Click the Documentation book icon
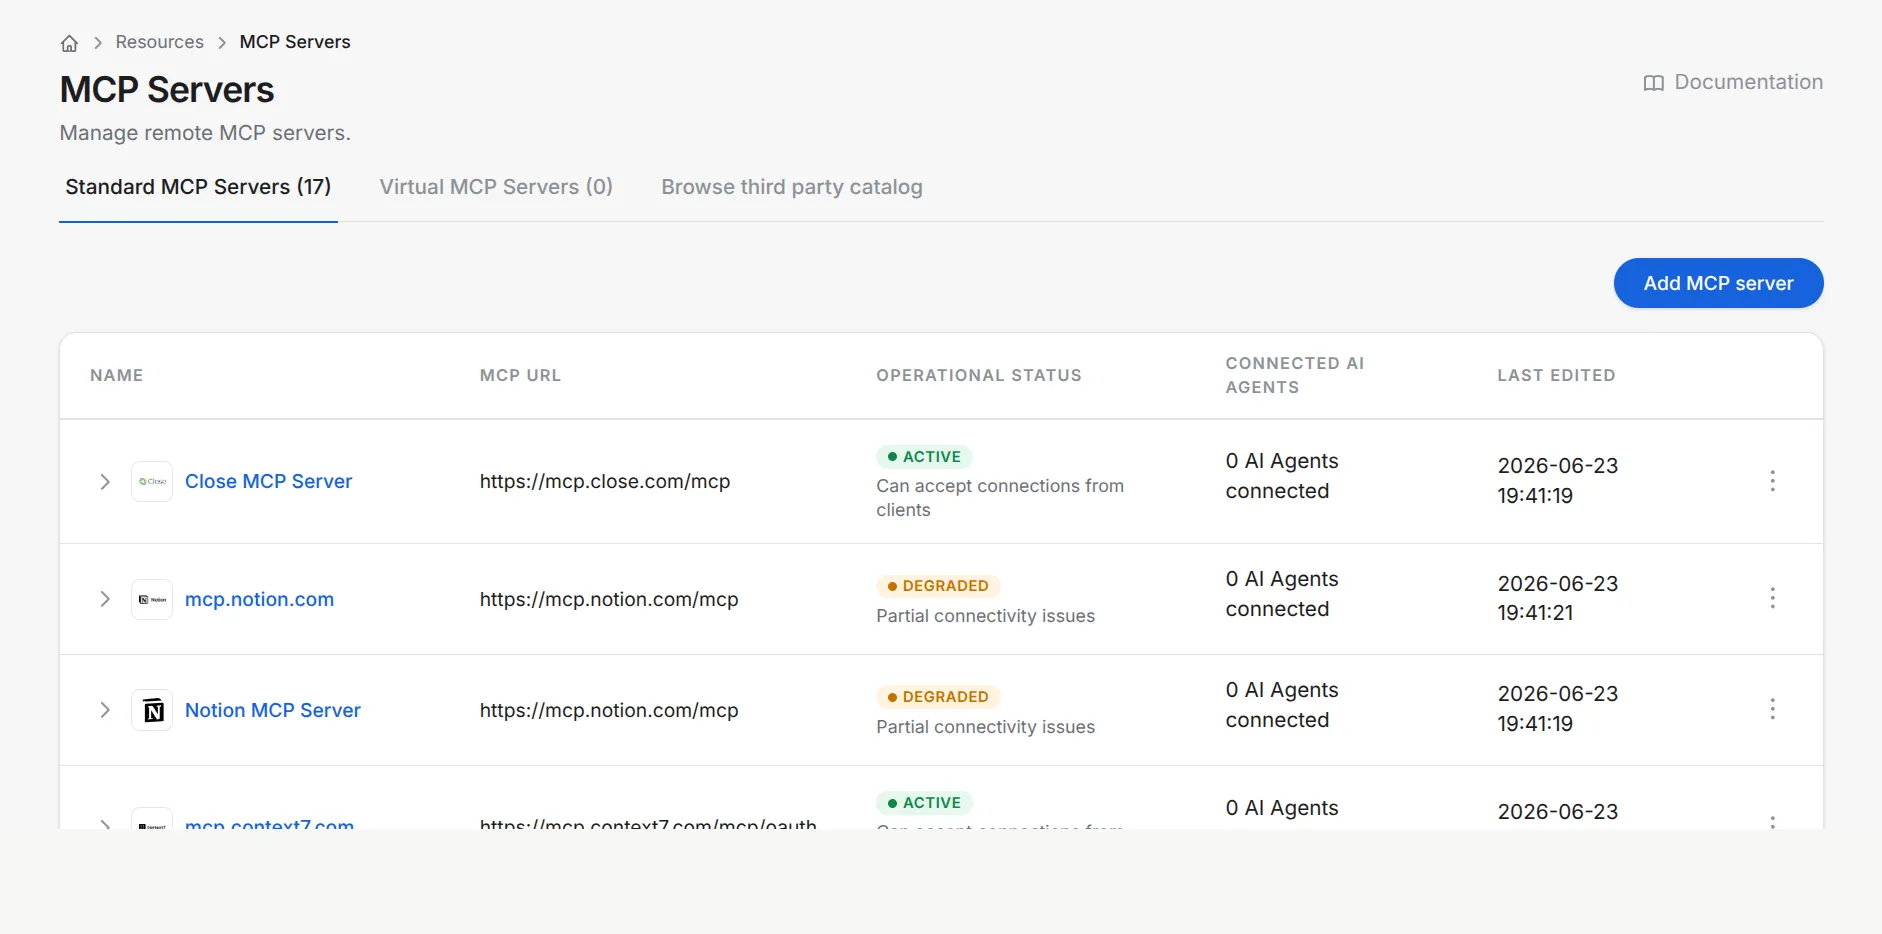Viewport: 1882px width, 934px height. (x=1654, y=83)
